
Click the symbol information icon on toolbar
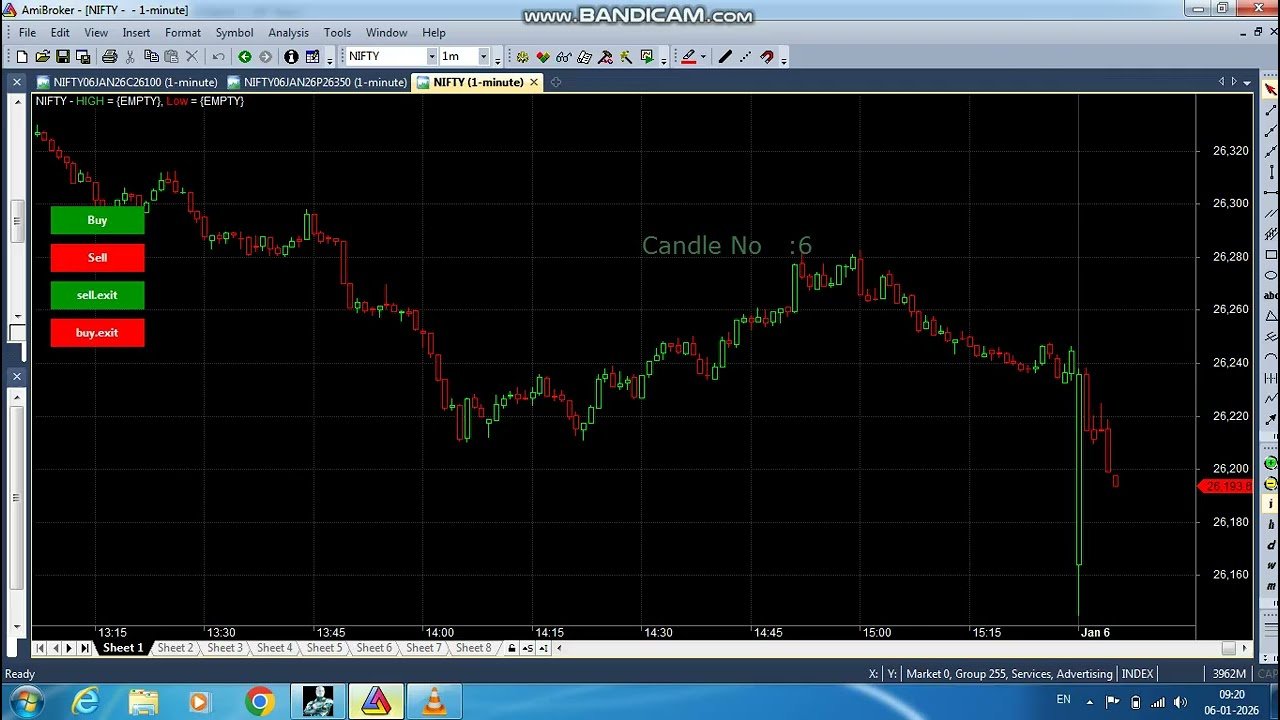tap(289, 56)
